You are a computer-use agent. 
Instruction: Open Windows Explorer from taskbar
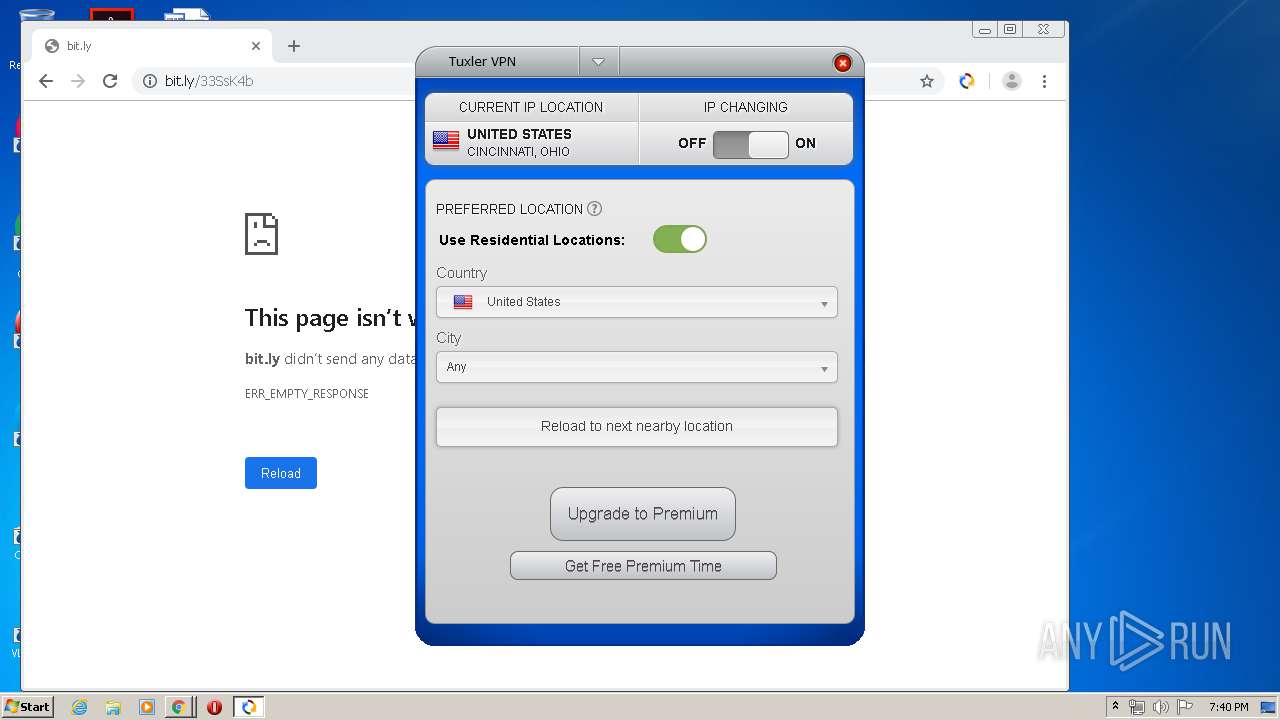pos(113,707)
